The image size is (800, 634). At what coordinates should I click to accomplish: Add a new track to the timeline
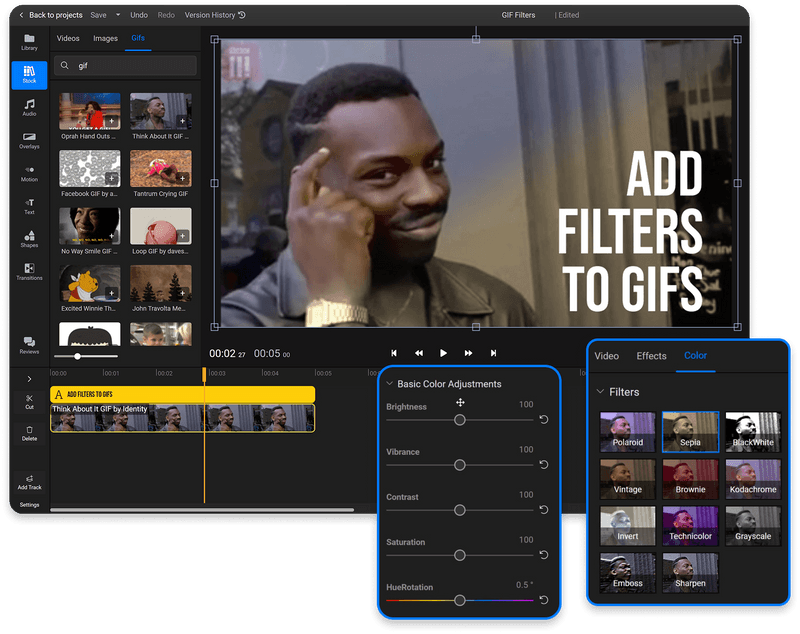click(x=29, y=481)
